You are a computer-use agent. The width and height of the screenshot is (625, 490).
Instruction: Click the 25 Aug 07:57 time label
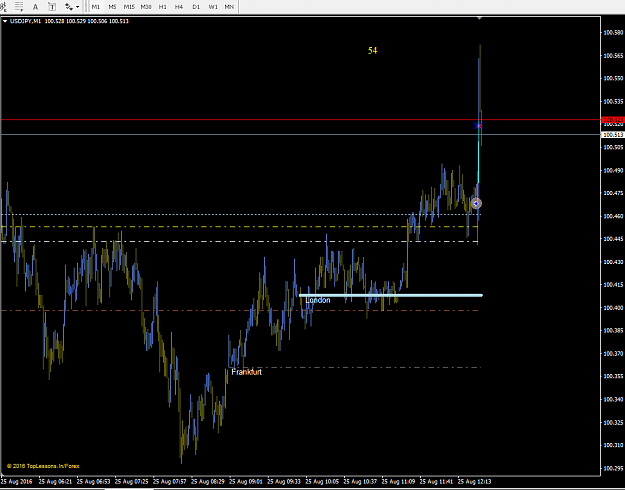170,482
